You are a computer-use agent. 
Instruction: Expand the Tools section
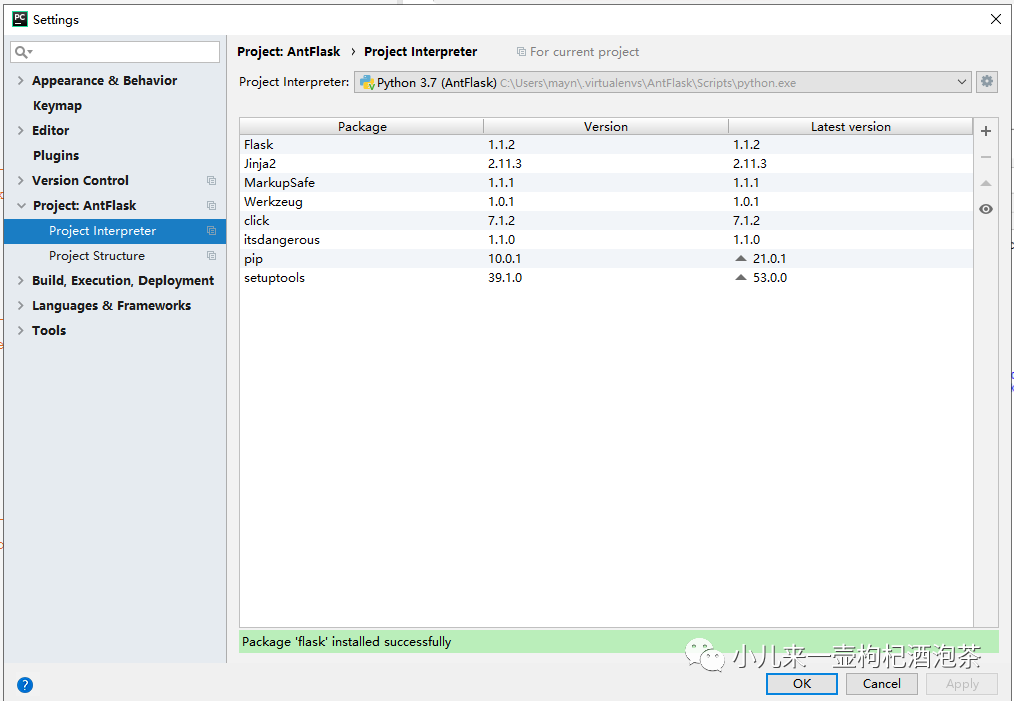21,330
